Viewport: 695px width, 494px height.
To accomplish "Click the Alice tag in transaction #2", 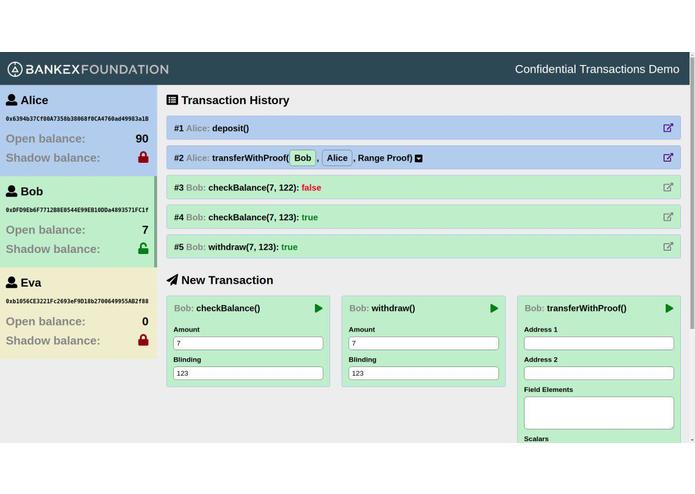I will coord(337,158).
